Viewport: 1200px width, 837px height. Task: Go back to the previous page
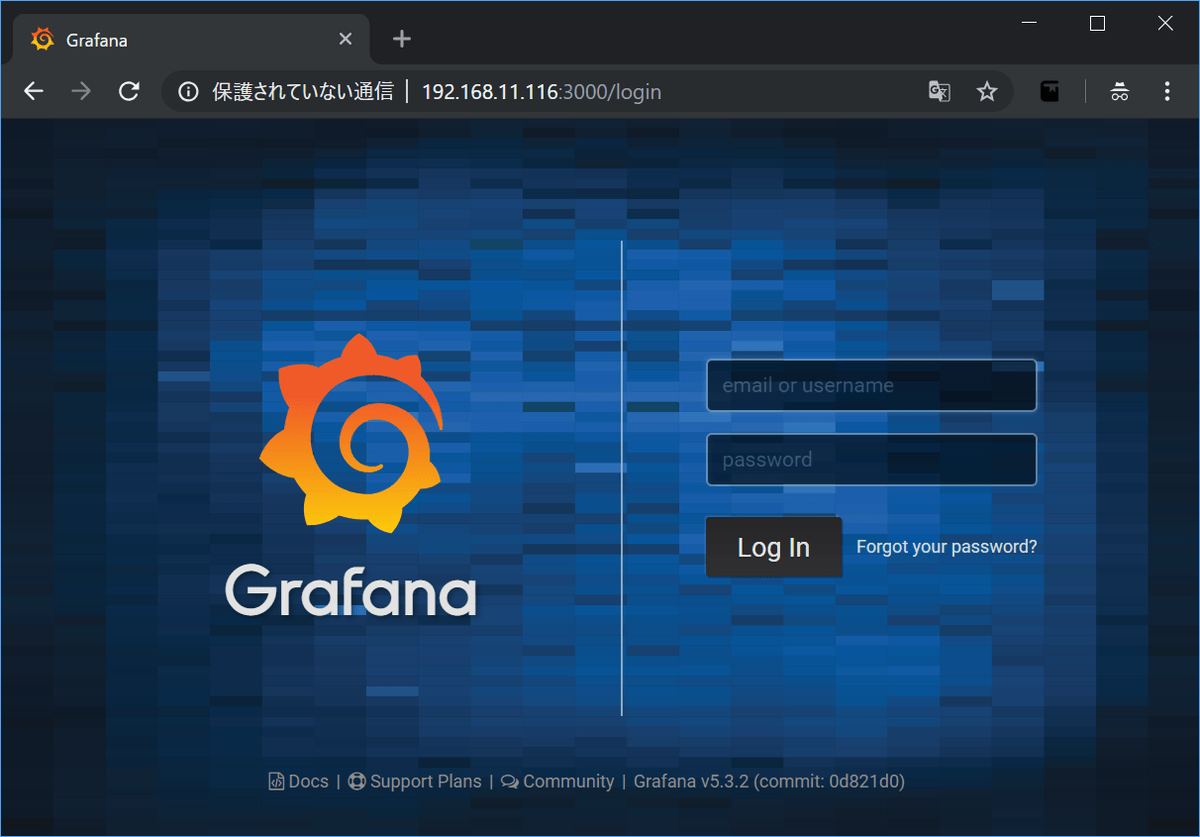[x=34, y=92]
